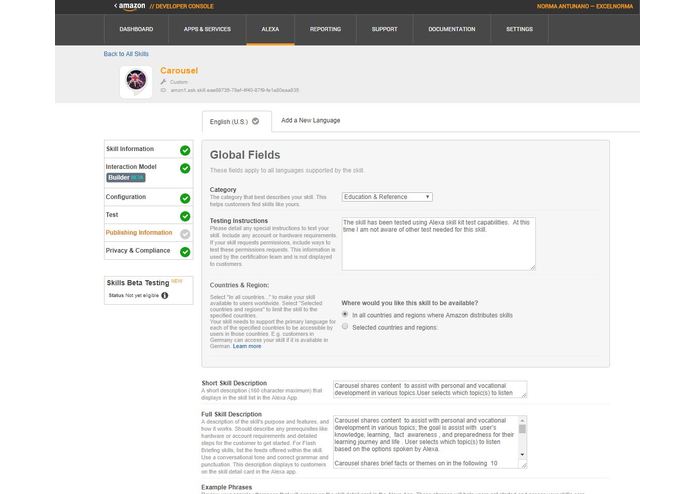Open Interaction Model section
This screenshot has width=695, height=494.
click(x=131, y=167)
